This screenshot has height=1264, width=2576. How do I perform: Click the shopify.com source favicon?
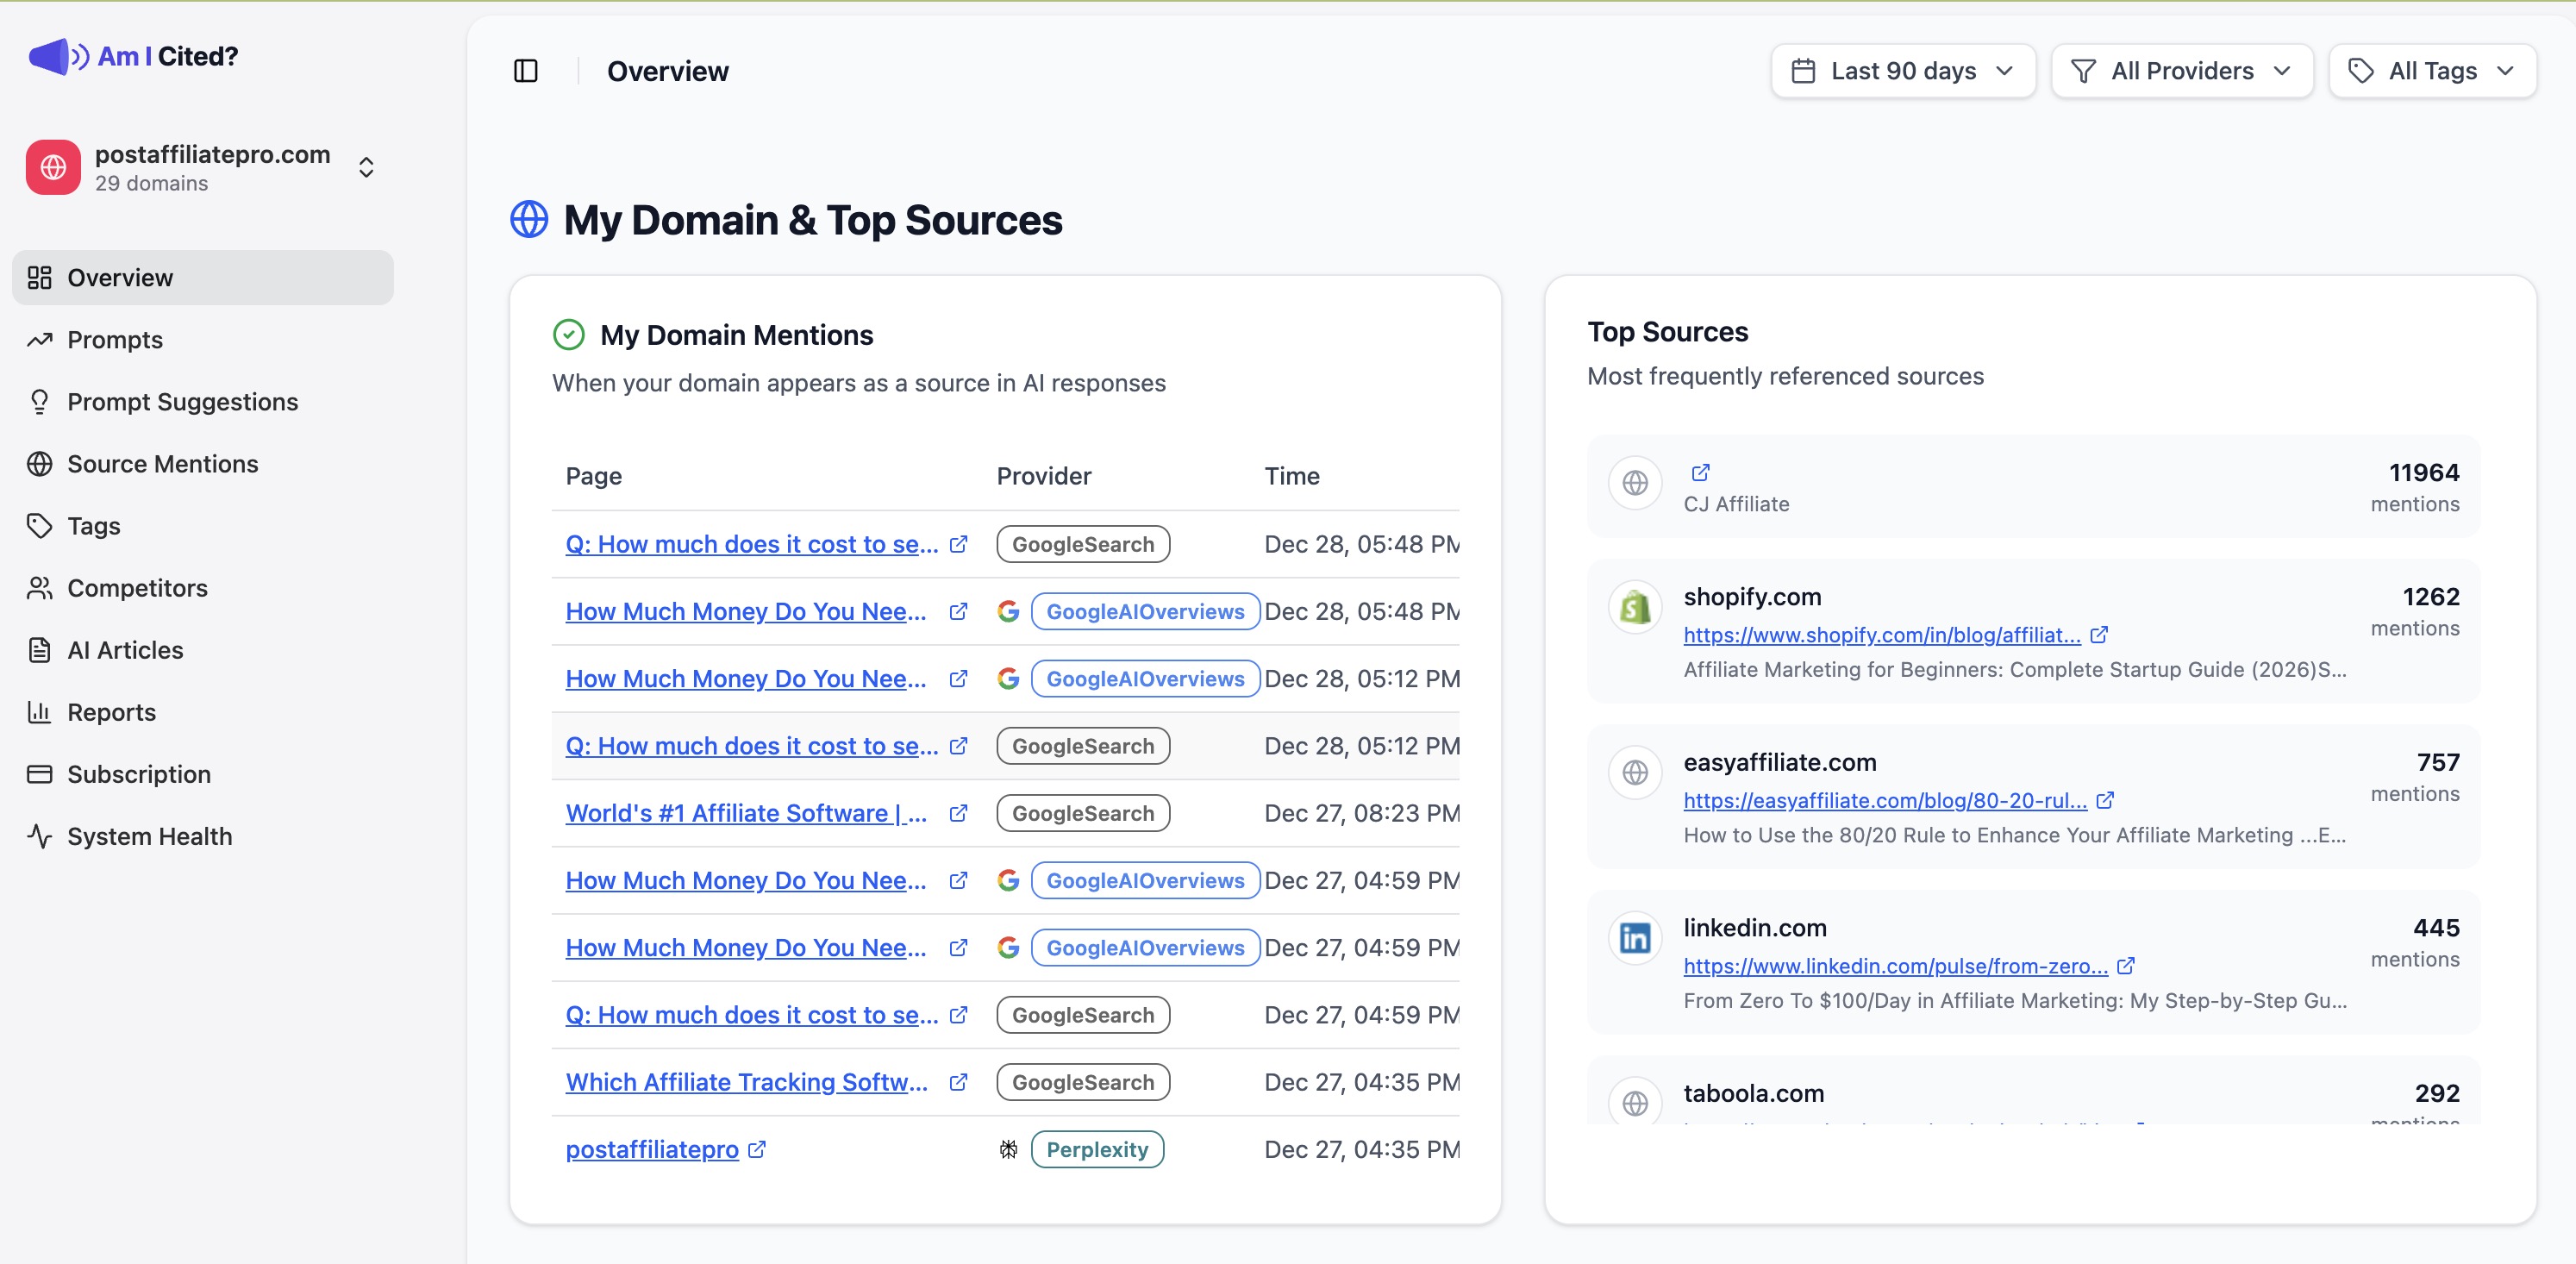pyautogui.click(x=1635, y=607)
